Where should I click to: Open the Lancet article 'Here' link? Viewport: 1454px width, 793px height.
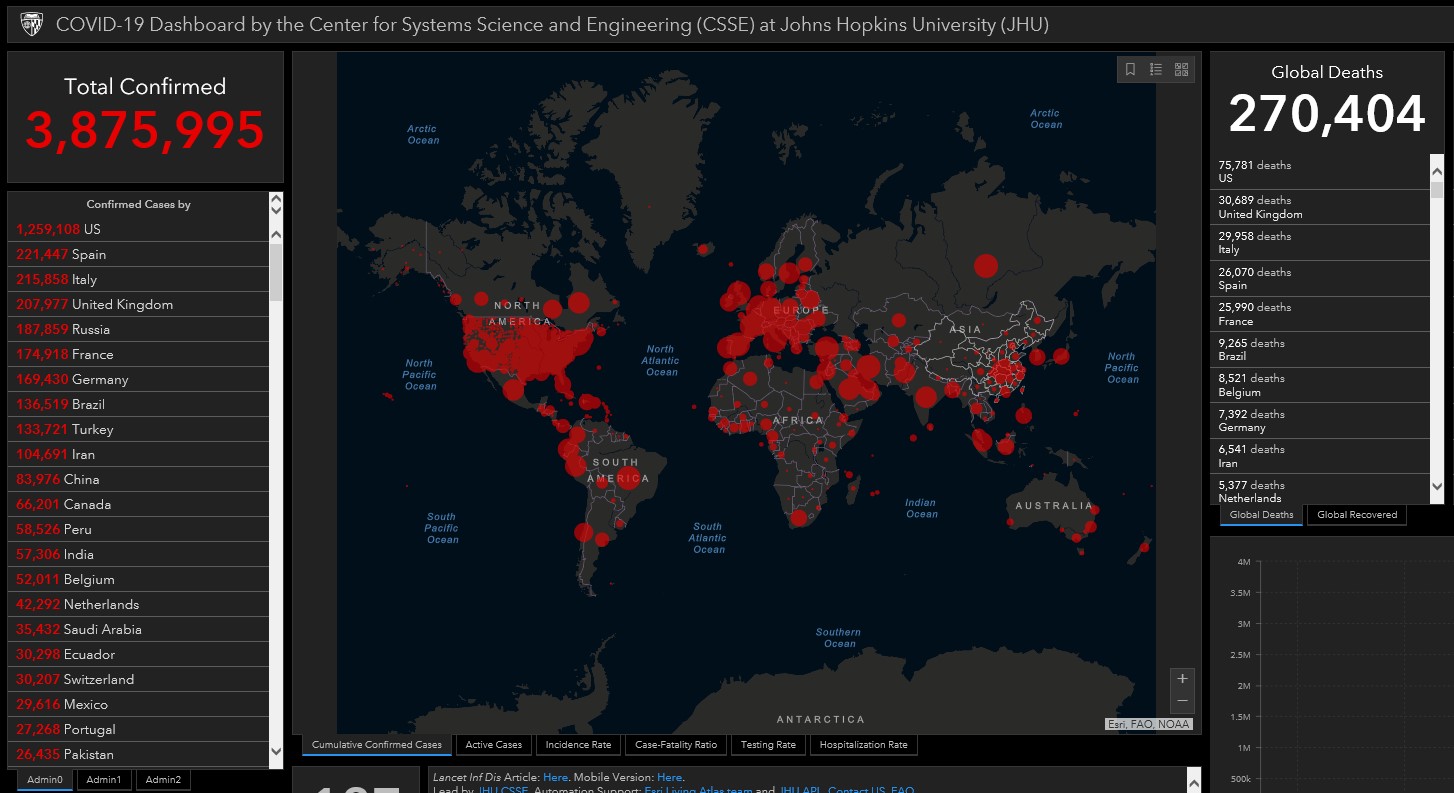[555, 777]
